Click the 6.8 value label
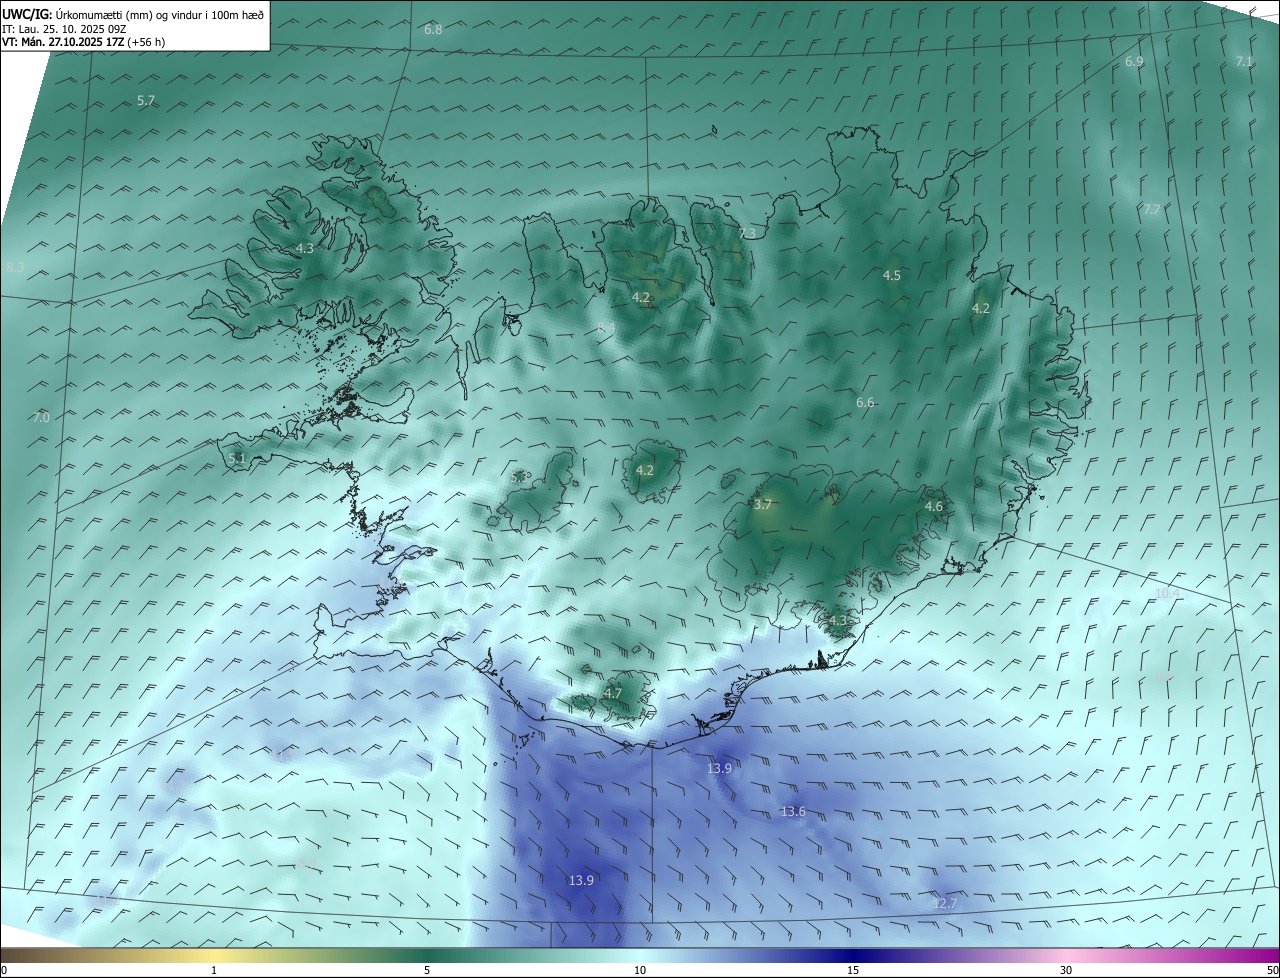This screenshot has width=1280, height=978. point(433,29)
